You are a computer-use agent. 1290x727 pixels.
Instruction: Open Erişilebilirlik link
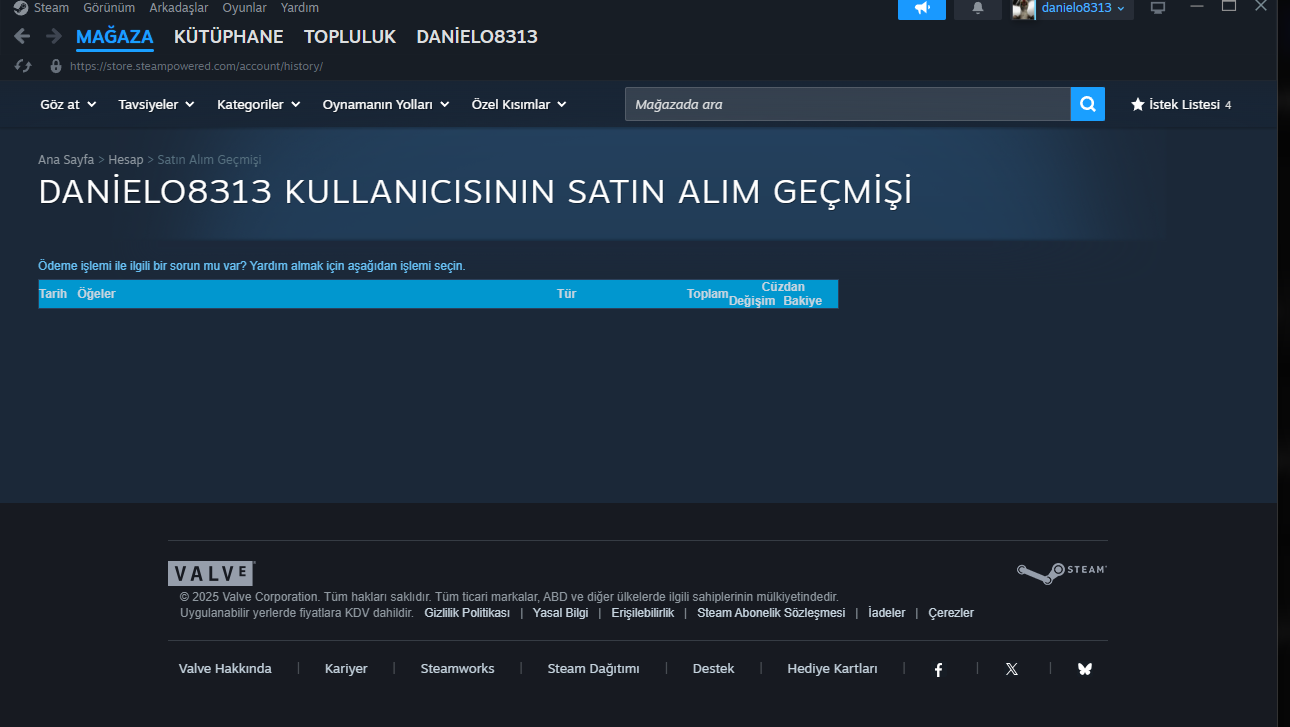click(x=642, y=613)
